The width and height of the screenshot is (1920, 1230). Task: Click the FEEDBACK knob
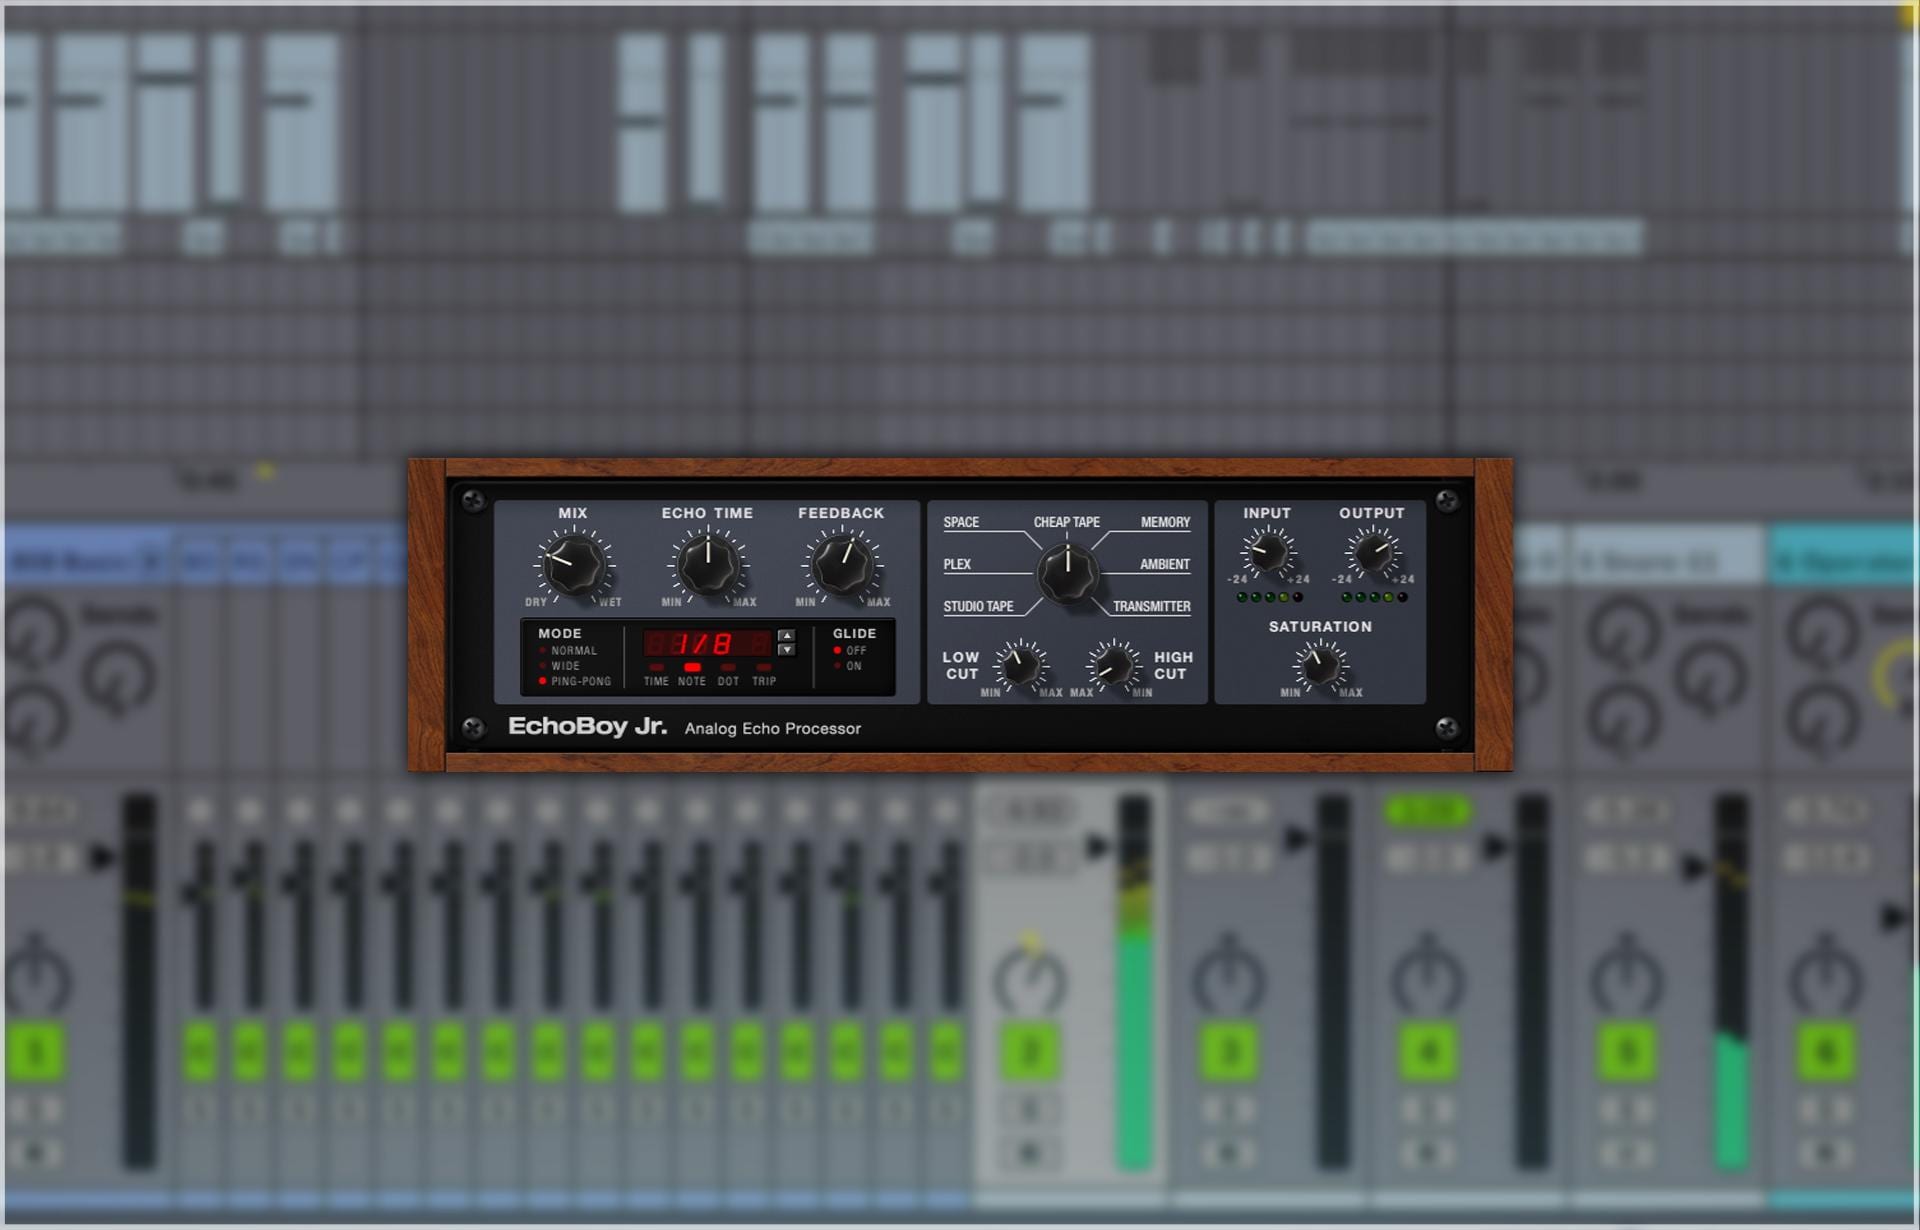click(841, 565)
